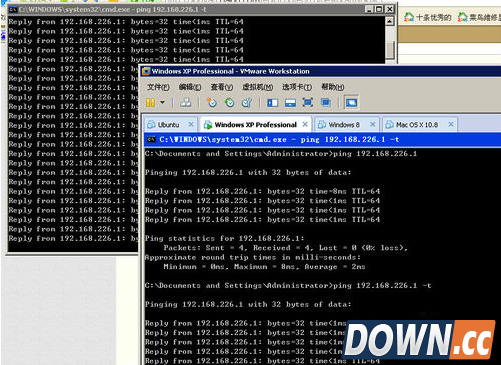Open the 帮助(H) menu

point(333,87)
